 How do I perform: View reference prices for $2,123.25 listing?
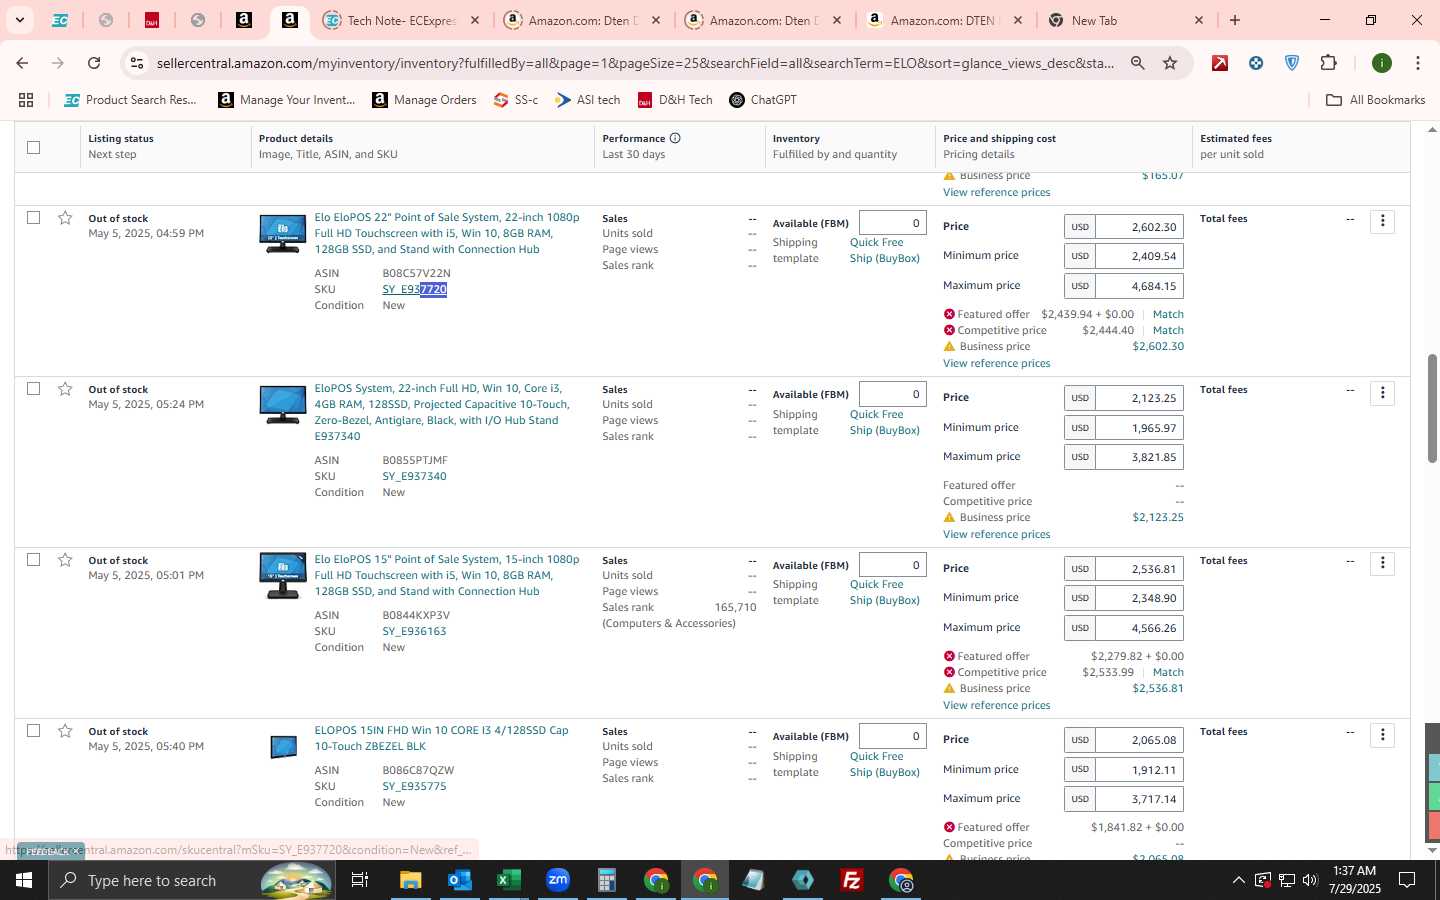[996, 534]
